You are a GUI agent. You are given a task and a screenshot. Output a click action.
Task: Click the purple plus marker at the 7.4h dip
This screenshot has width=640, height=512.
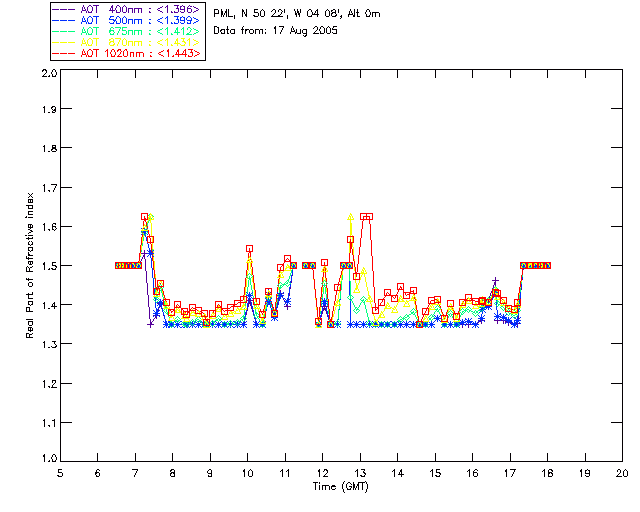pyautogui.click(x=151, y=324)
